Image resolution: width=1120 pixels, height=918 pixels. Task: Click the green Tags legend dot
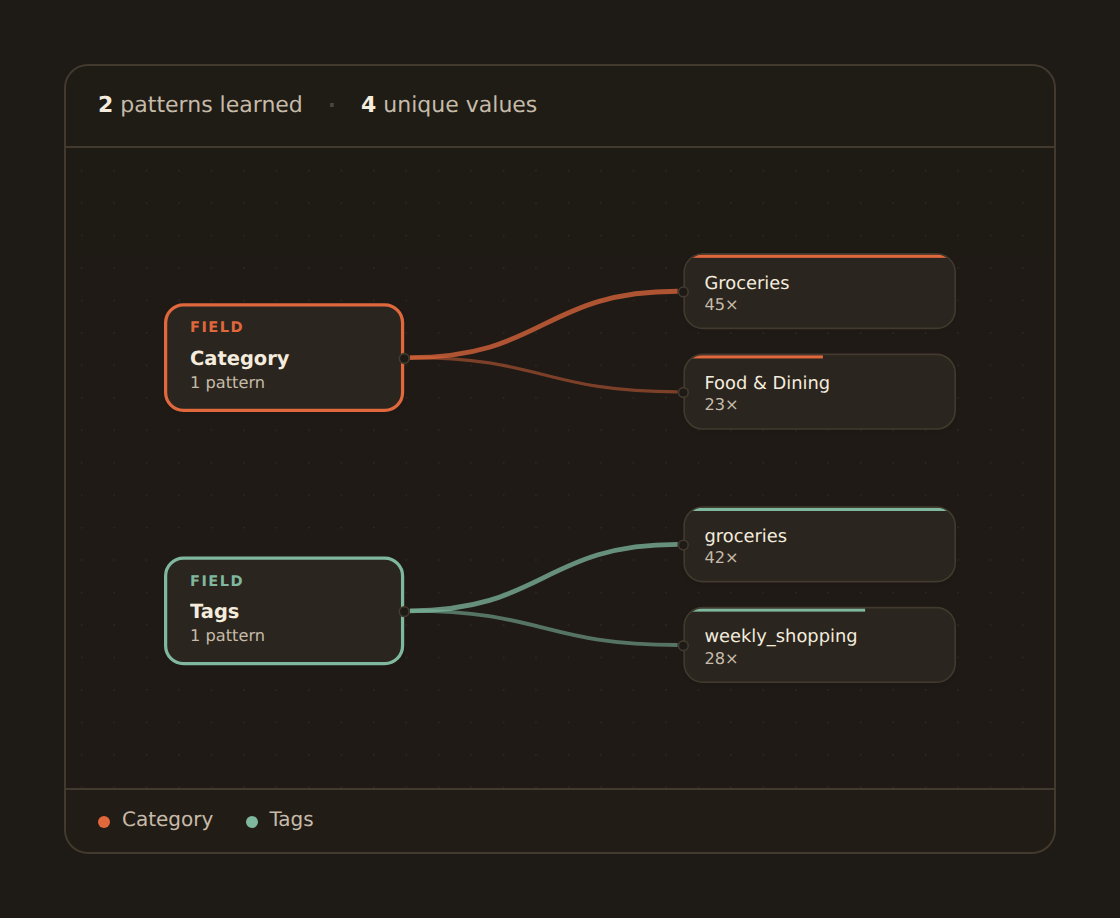tap(251, 822)
